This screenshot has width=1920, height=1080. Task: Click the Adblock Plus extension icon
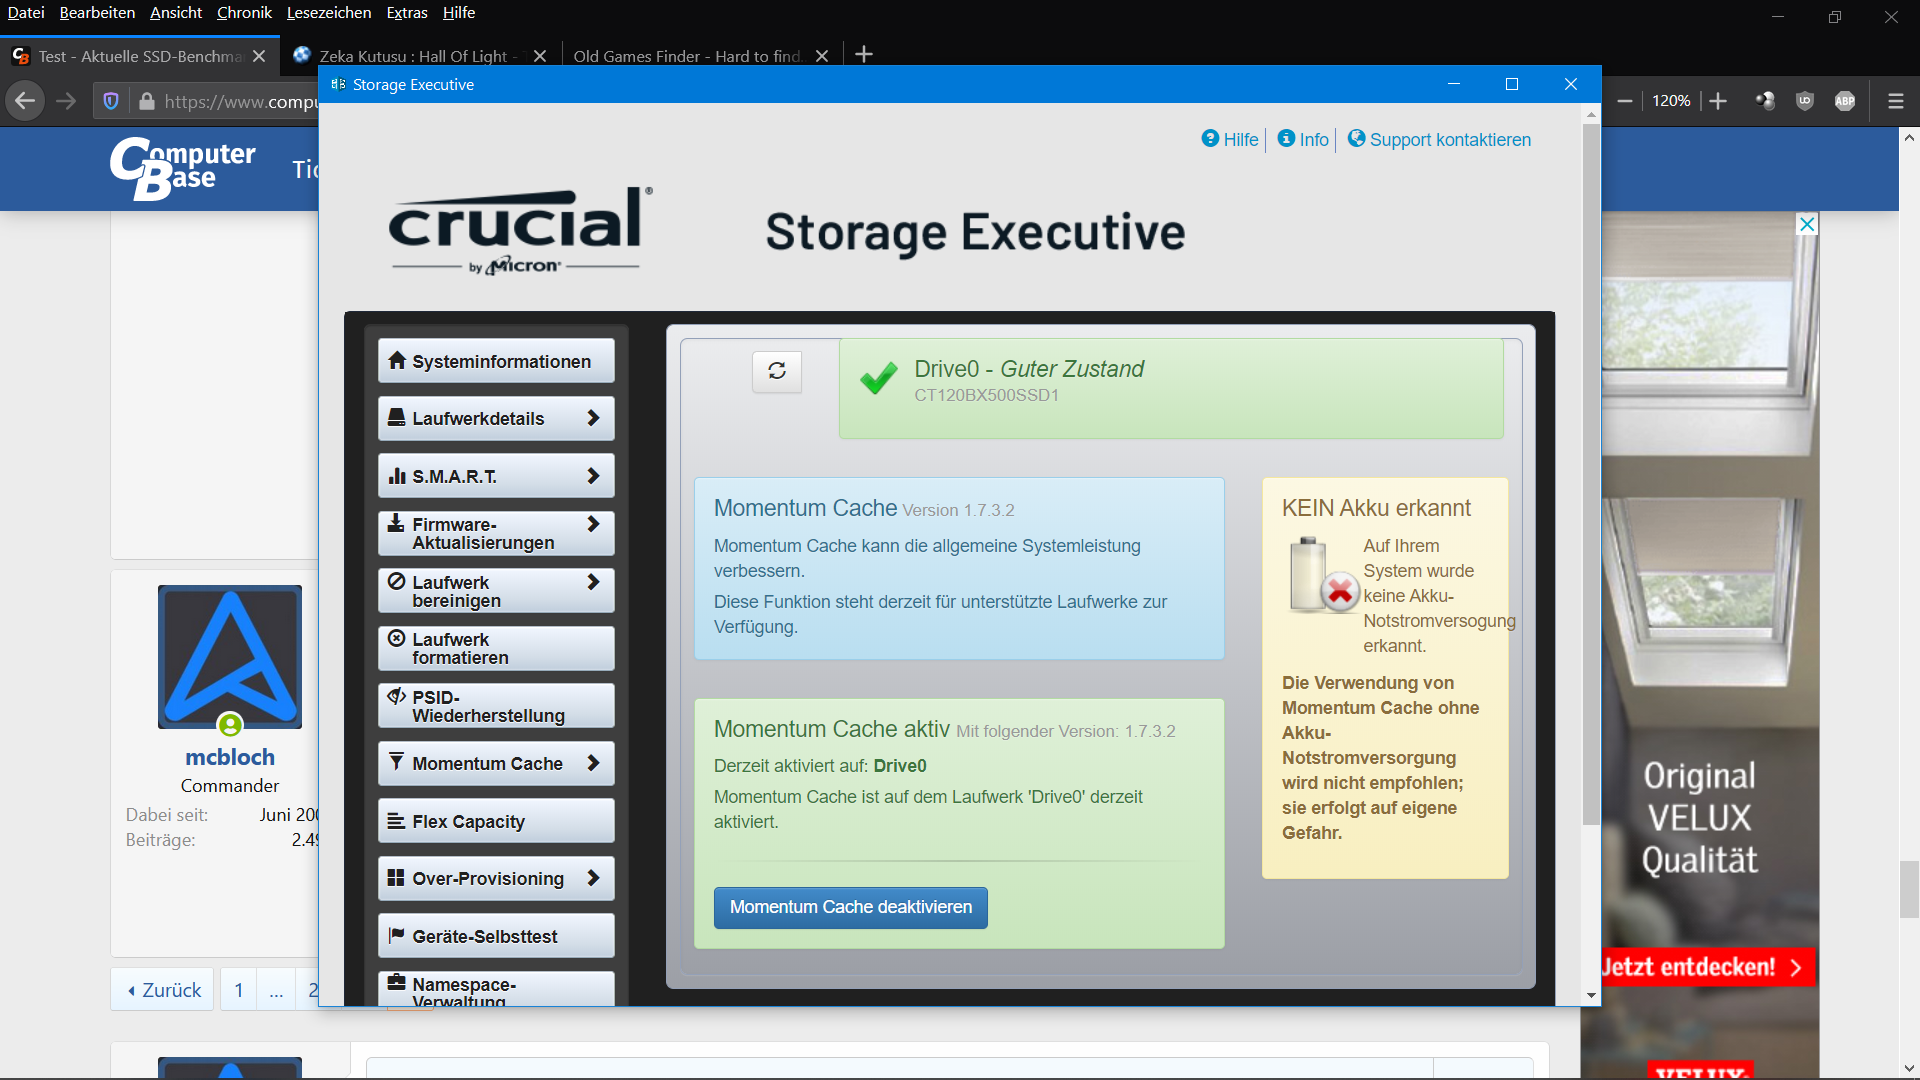click(1845, 101)
